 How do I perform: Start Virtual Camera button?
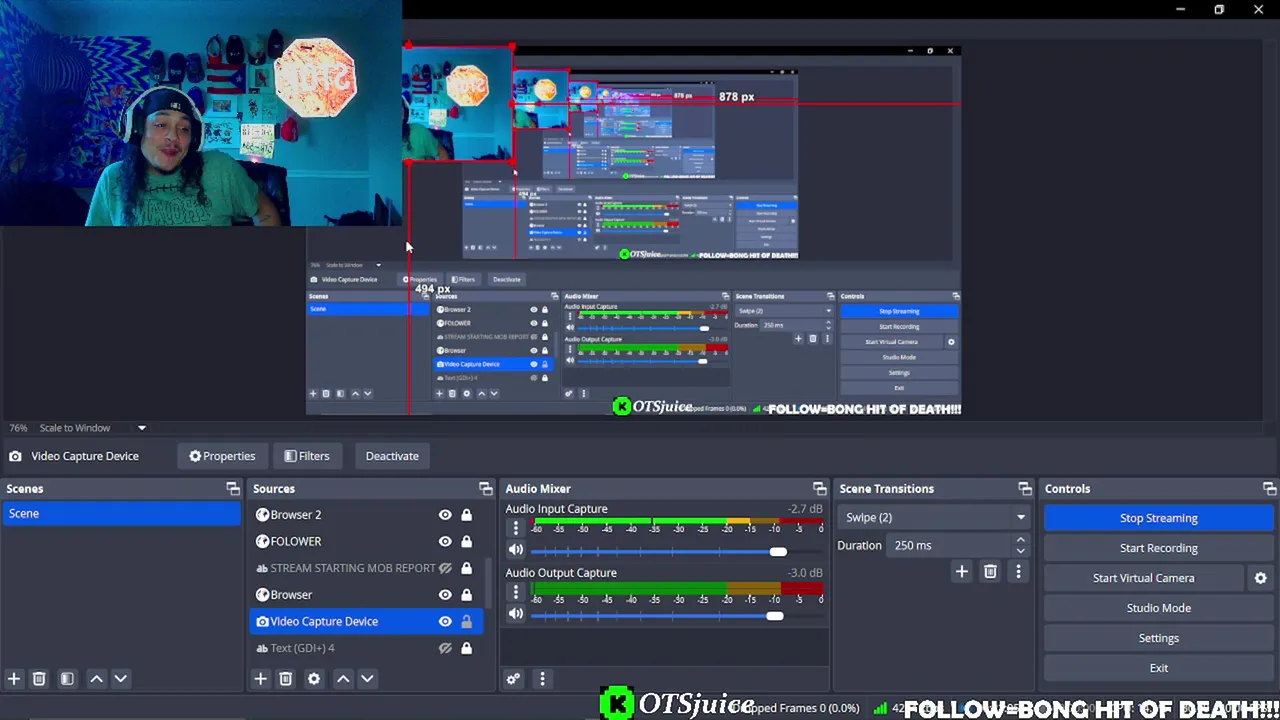click(1143, 578)
